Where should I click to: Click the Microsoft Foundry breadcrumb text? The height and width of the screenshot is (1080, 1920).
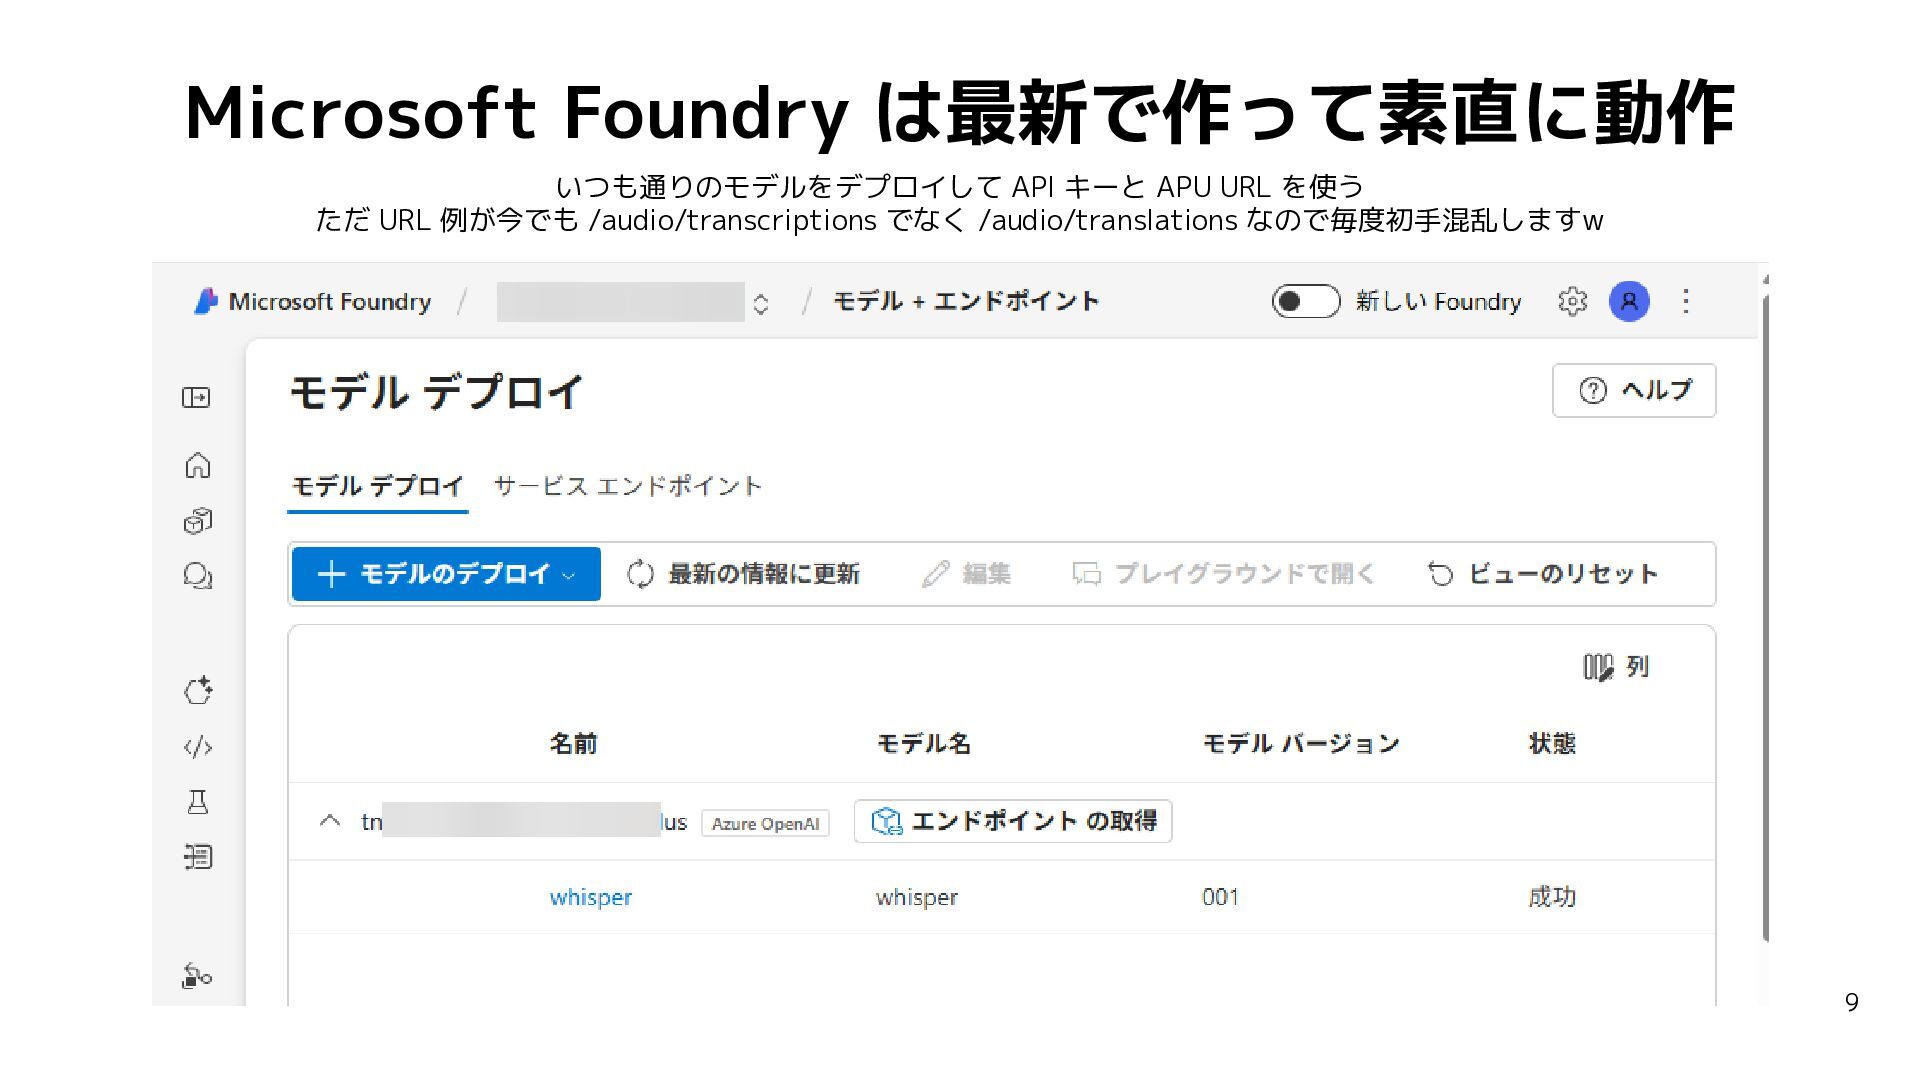click(330, 301)
